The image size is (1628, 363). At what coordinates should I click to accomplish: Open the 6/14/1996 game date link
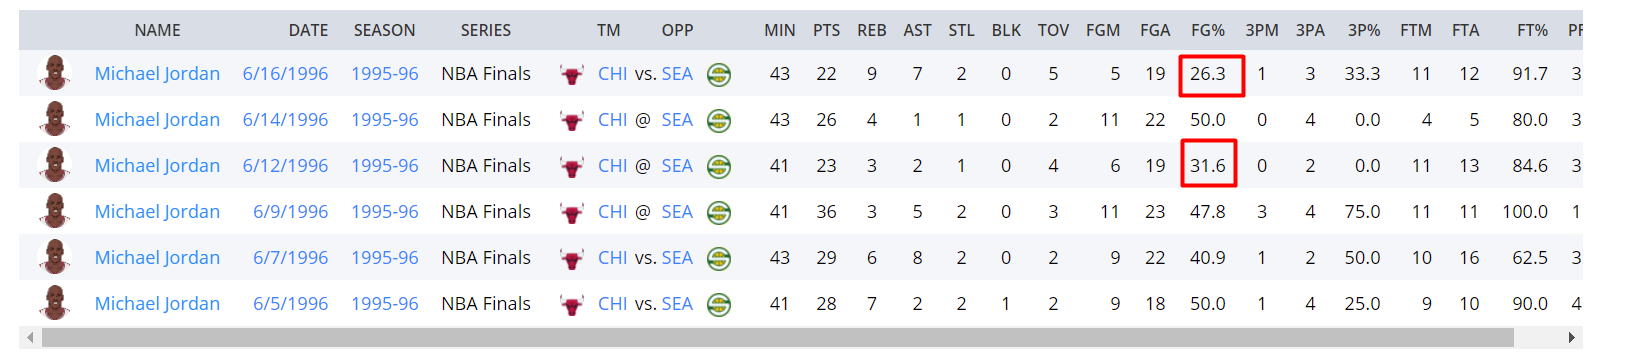(x=285, y=119)
